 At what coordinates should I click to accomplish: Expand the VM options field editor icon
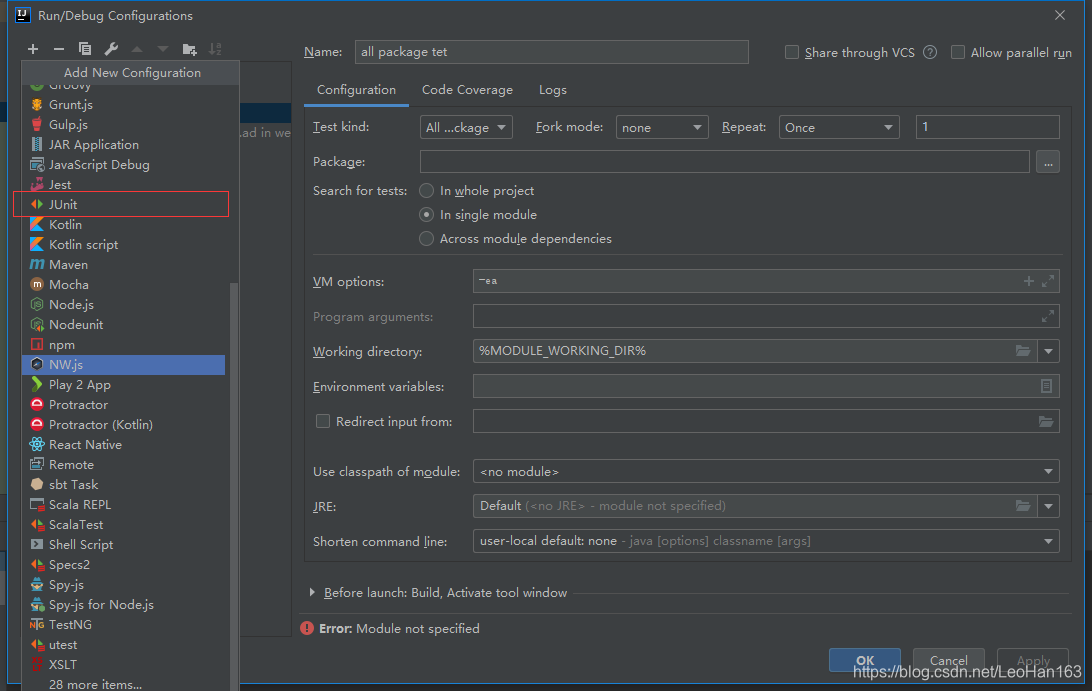(1047, 281)
